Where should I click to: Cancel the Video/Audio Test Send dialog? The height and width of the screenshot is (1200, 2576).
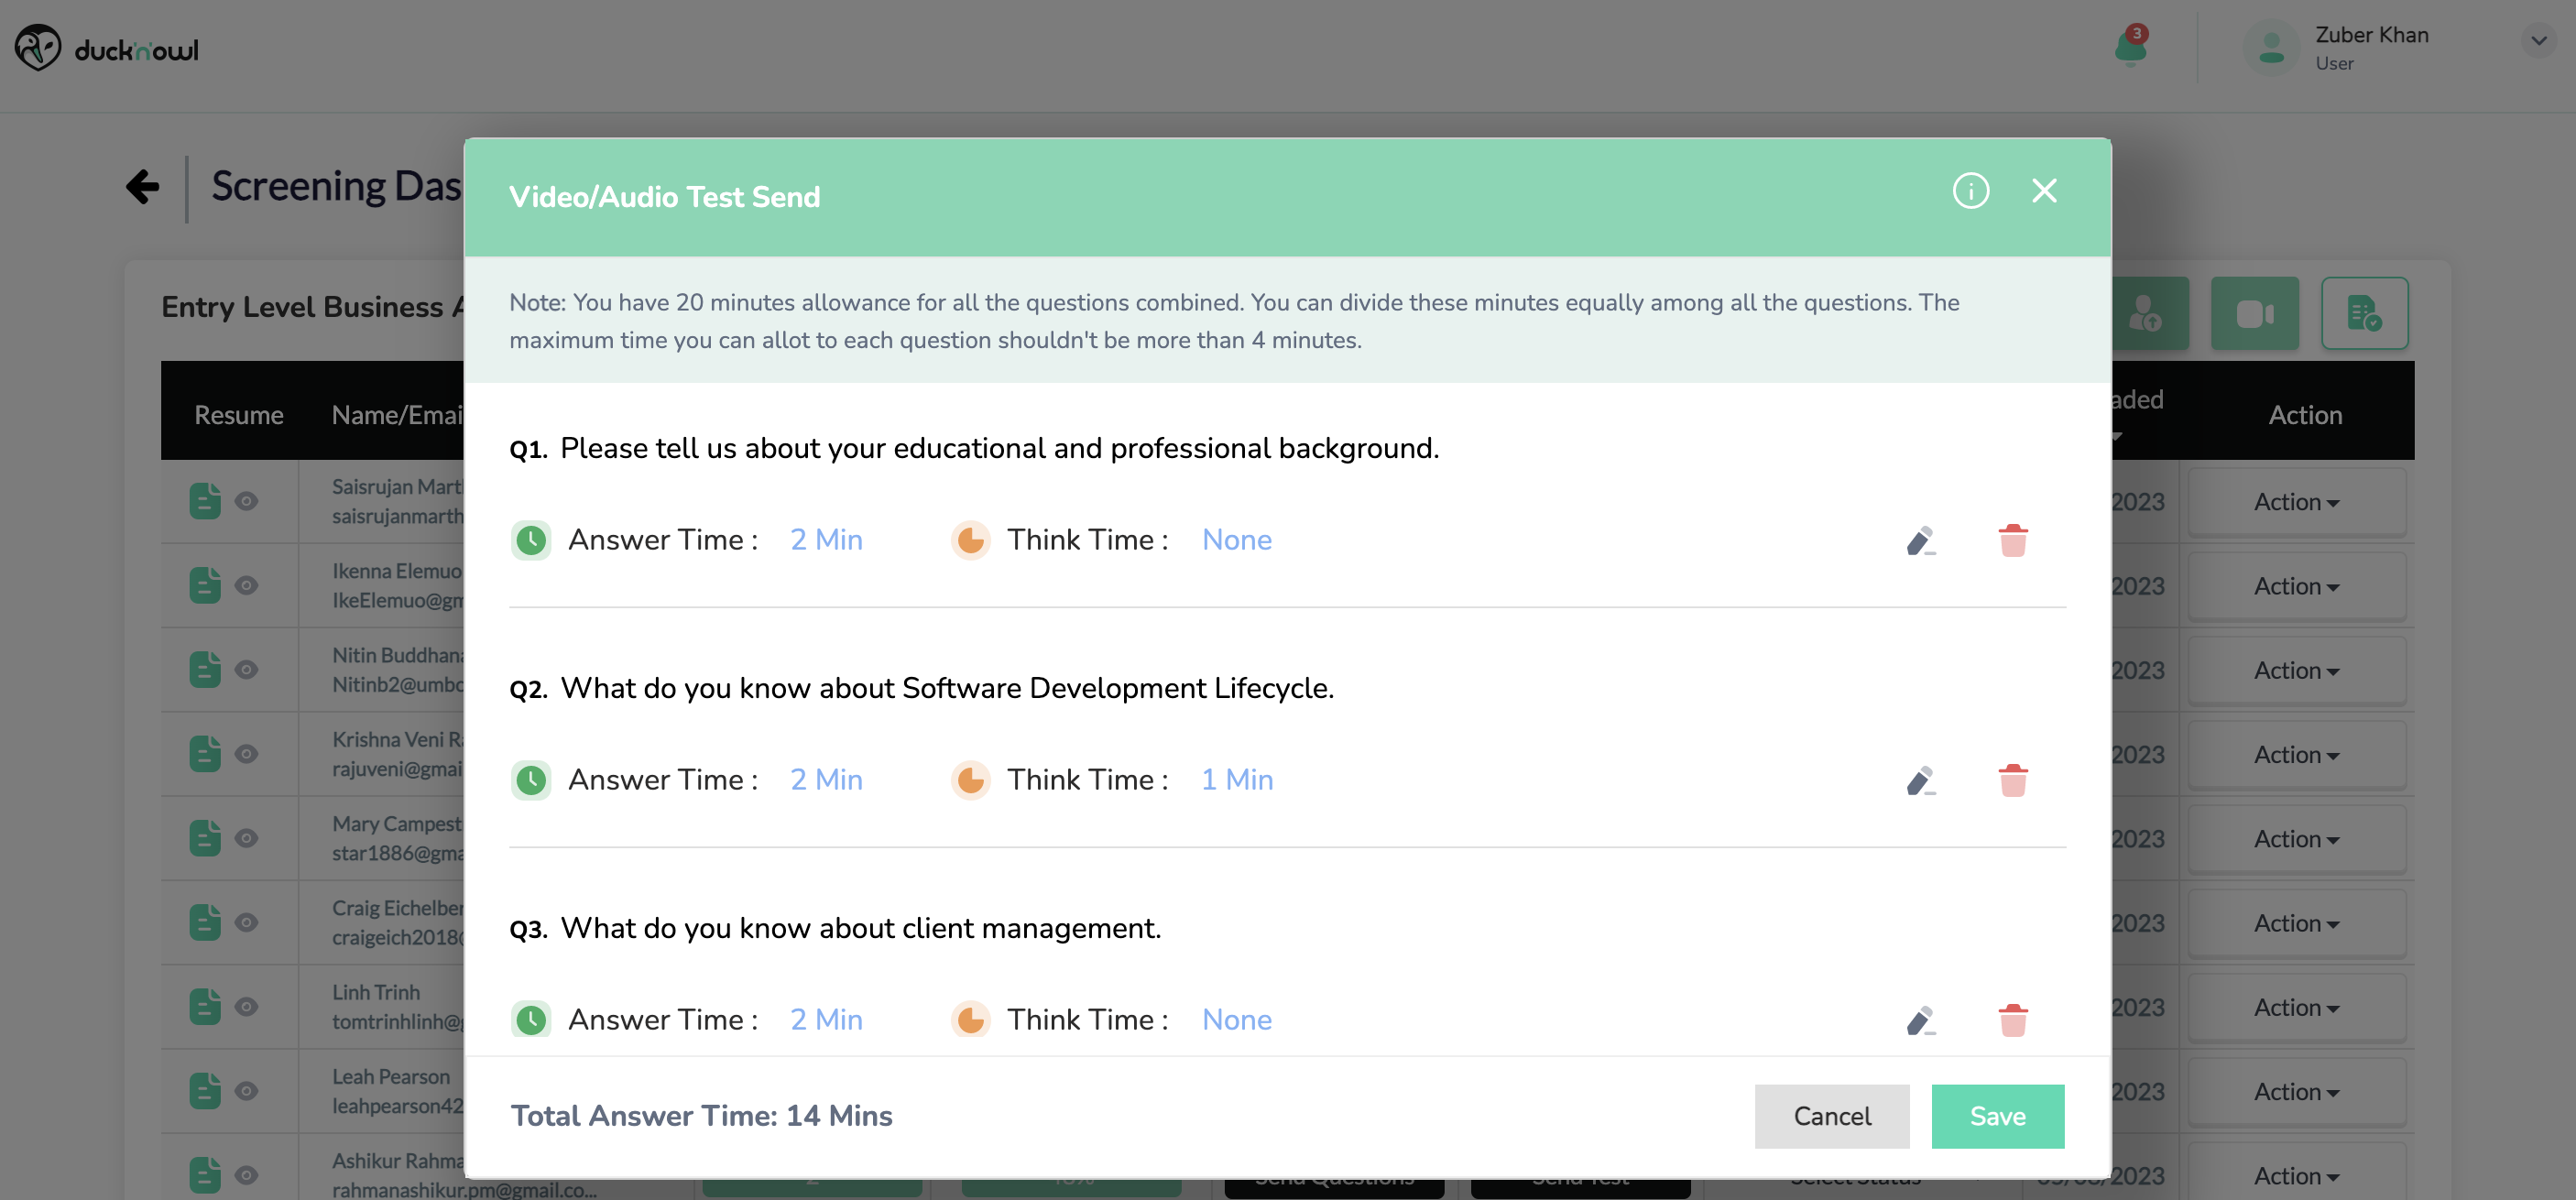(x=1831, y=1116)
